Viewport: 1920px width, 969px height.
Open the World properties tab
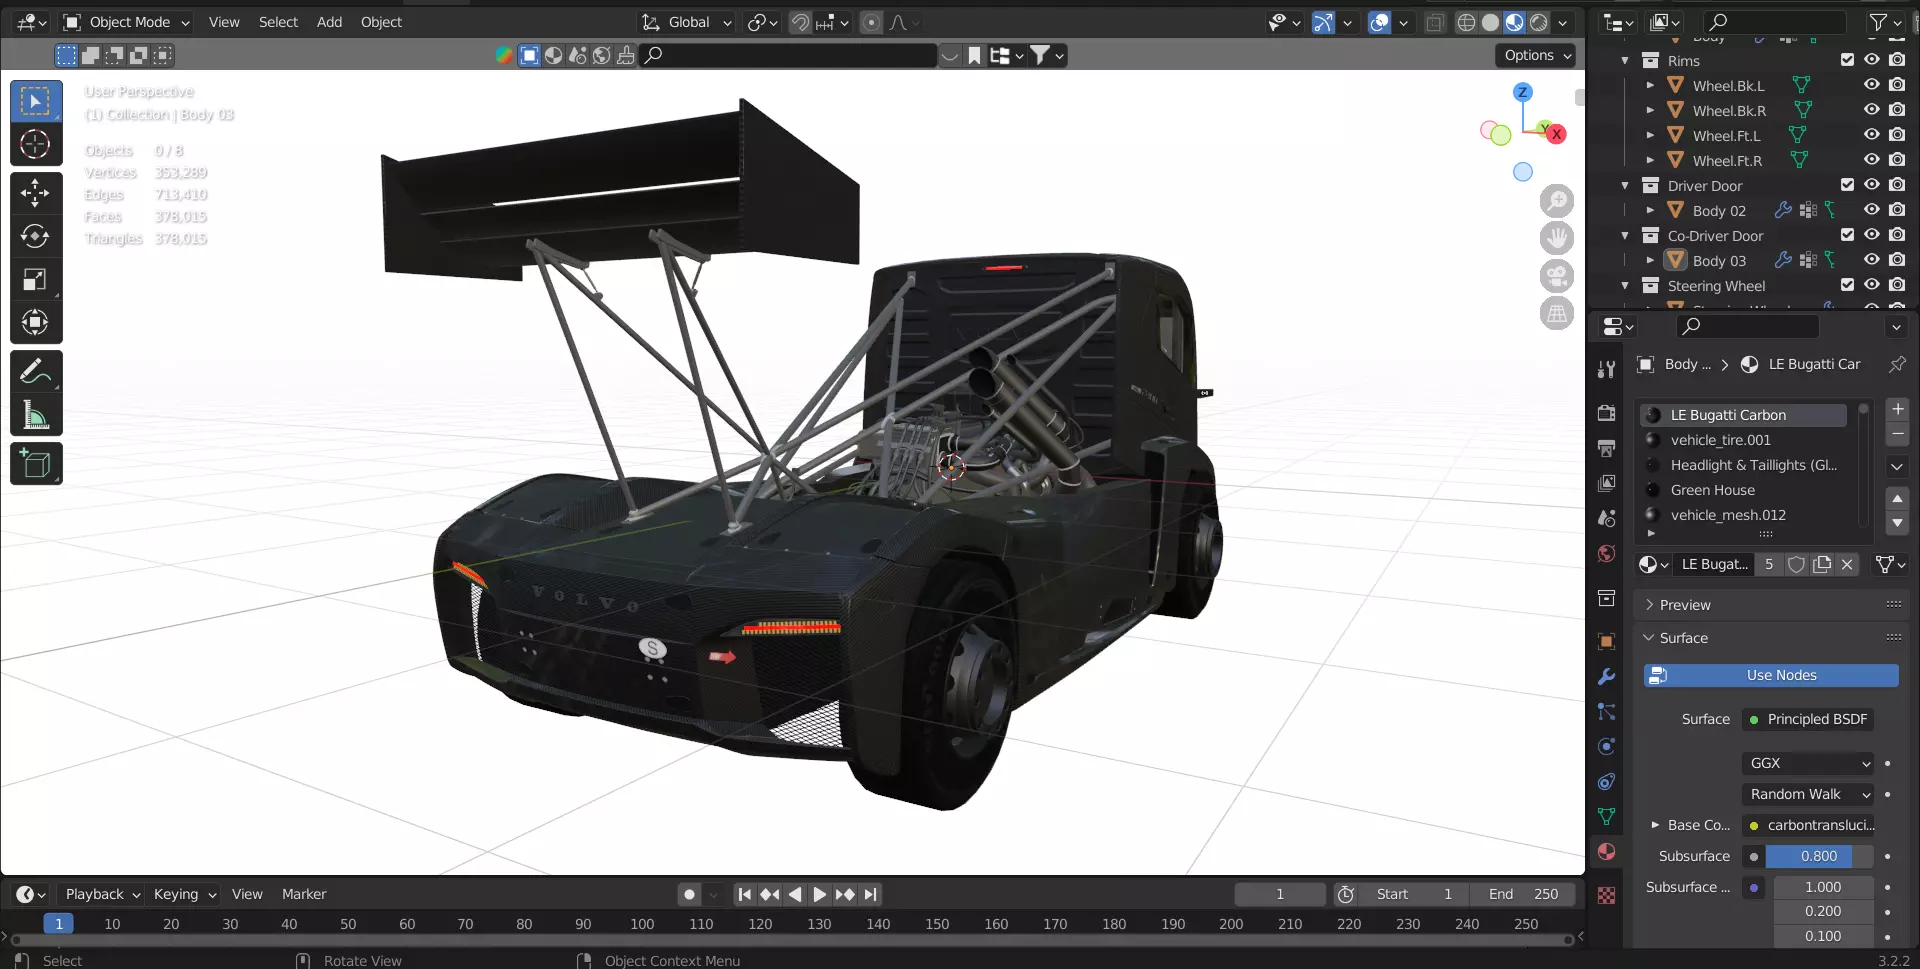1606,553
